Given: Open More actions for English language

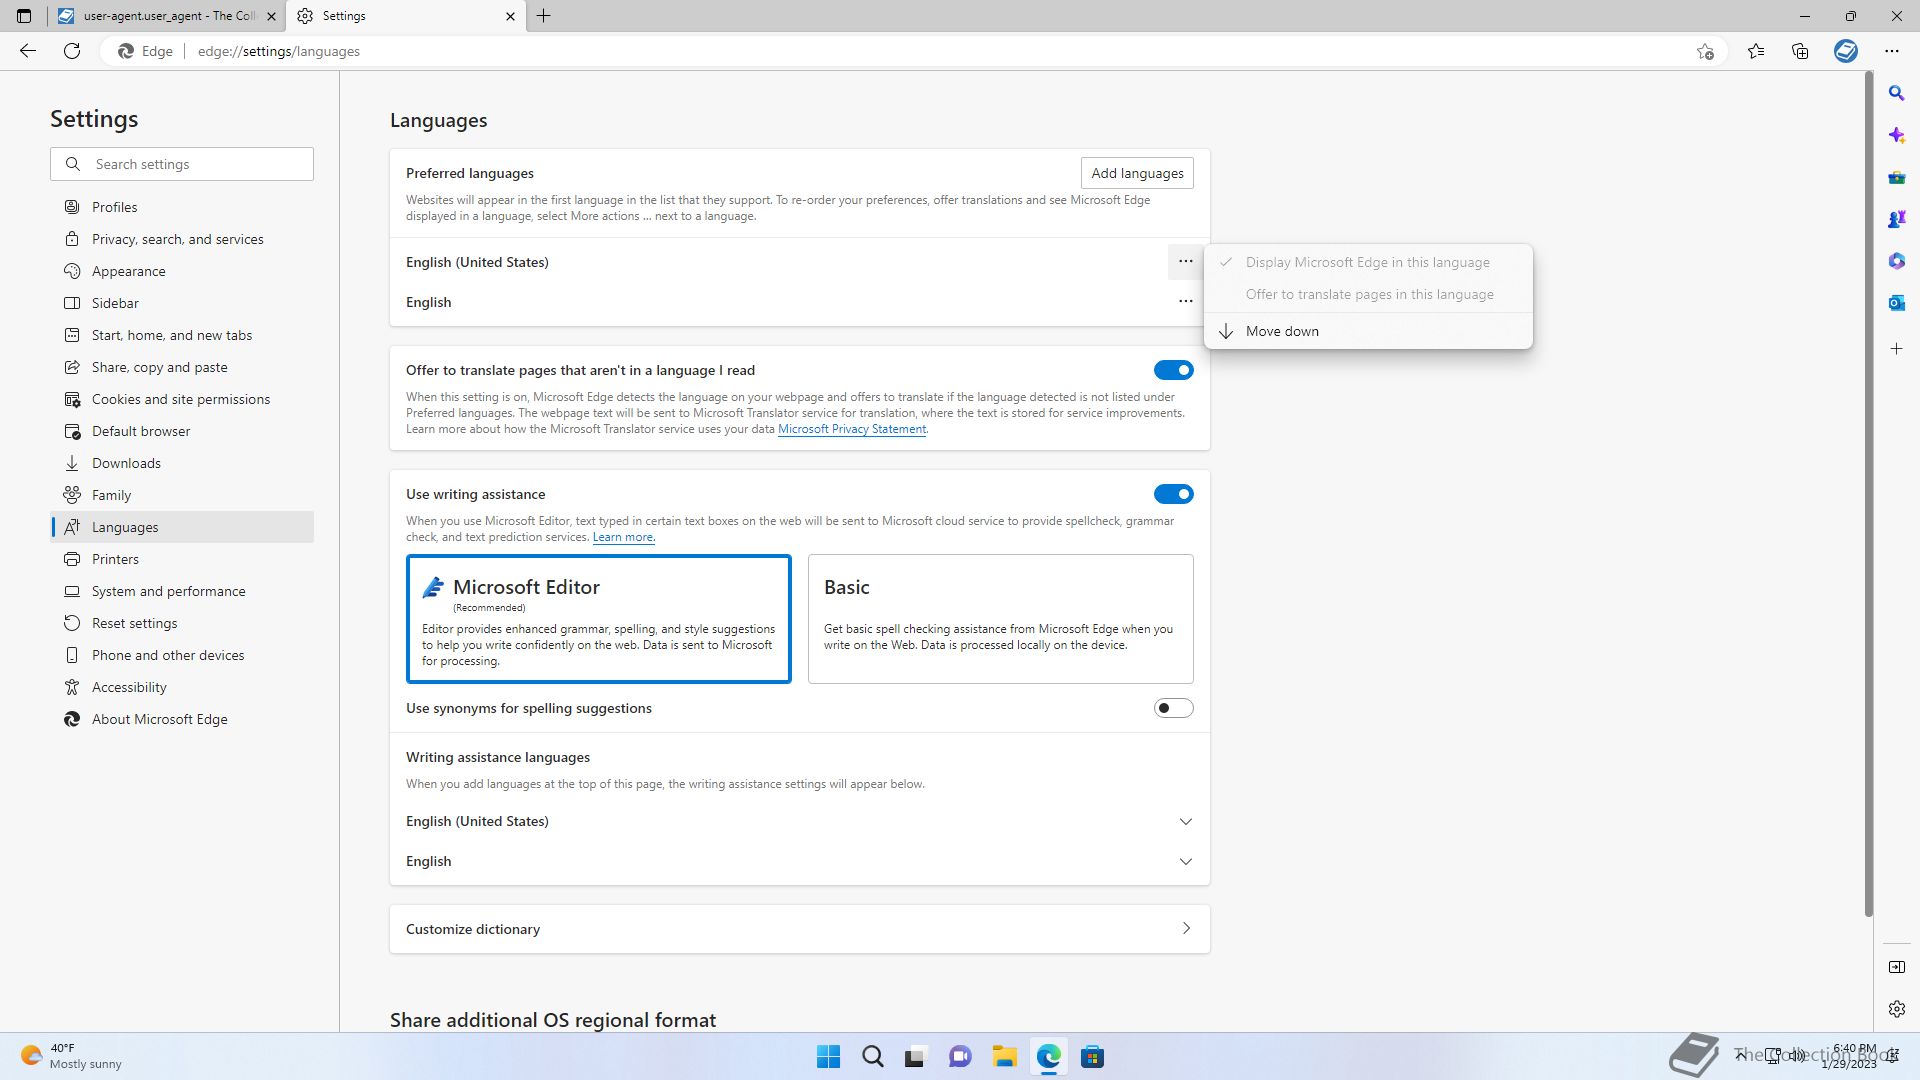Looking at the screenshot, I should tap(1185, 301).
